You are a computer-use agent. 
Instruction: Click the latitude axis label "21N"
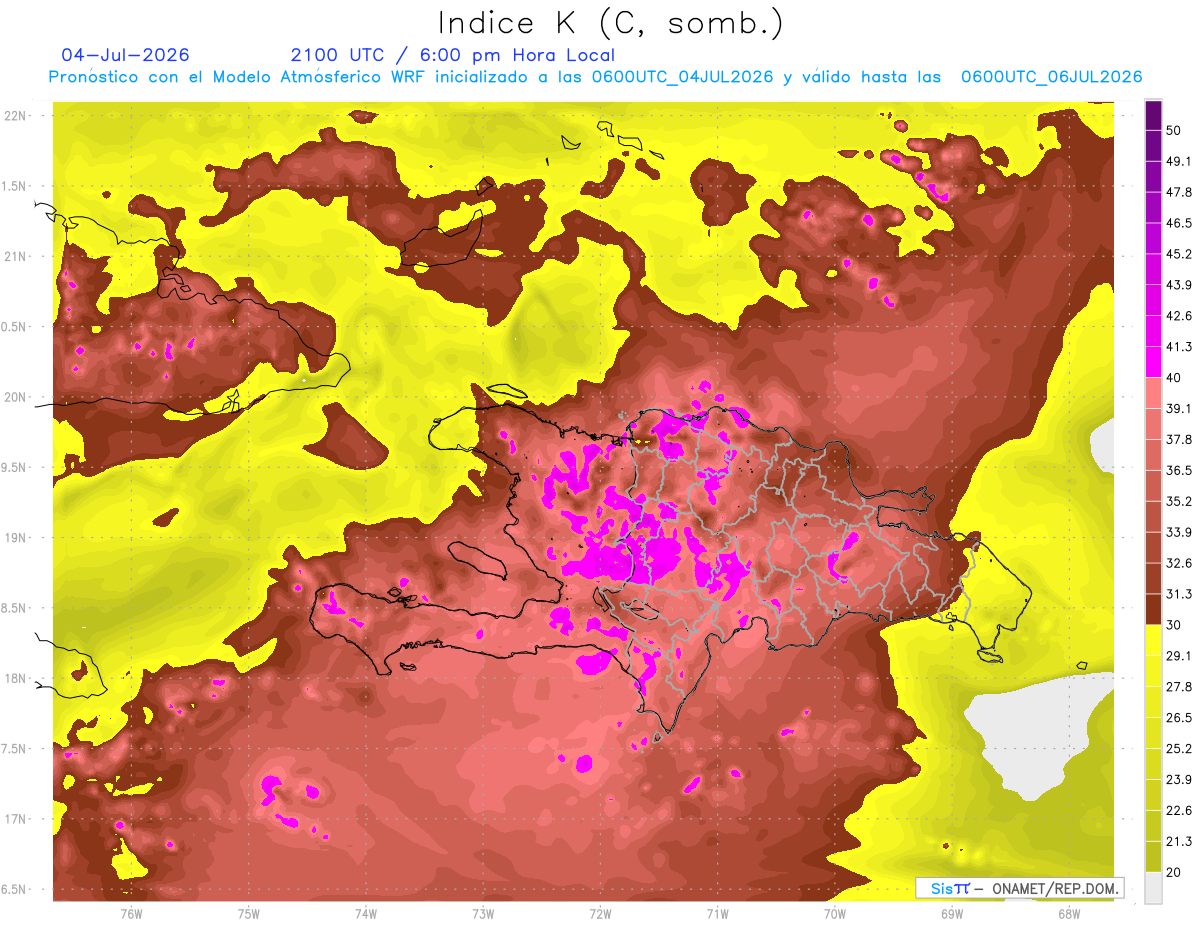click(16, 256)
